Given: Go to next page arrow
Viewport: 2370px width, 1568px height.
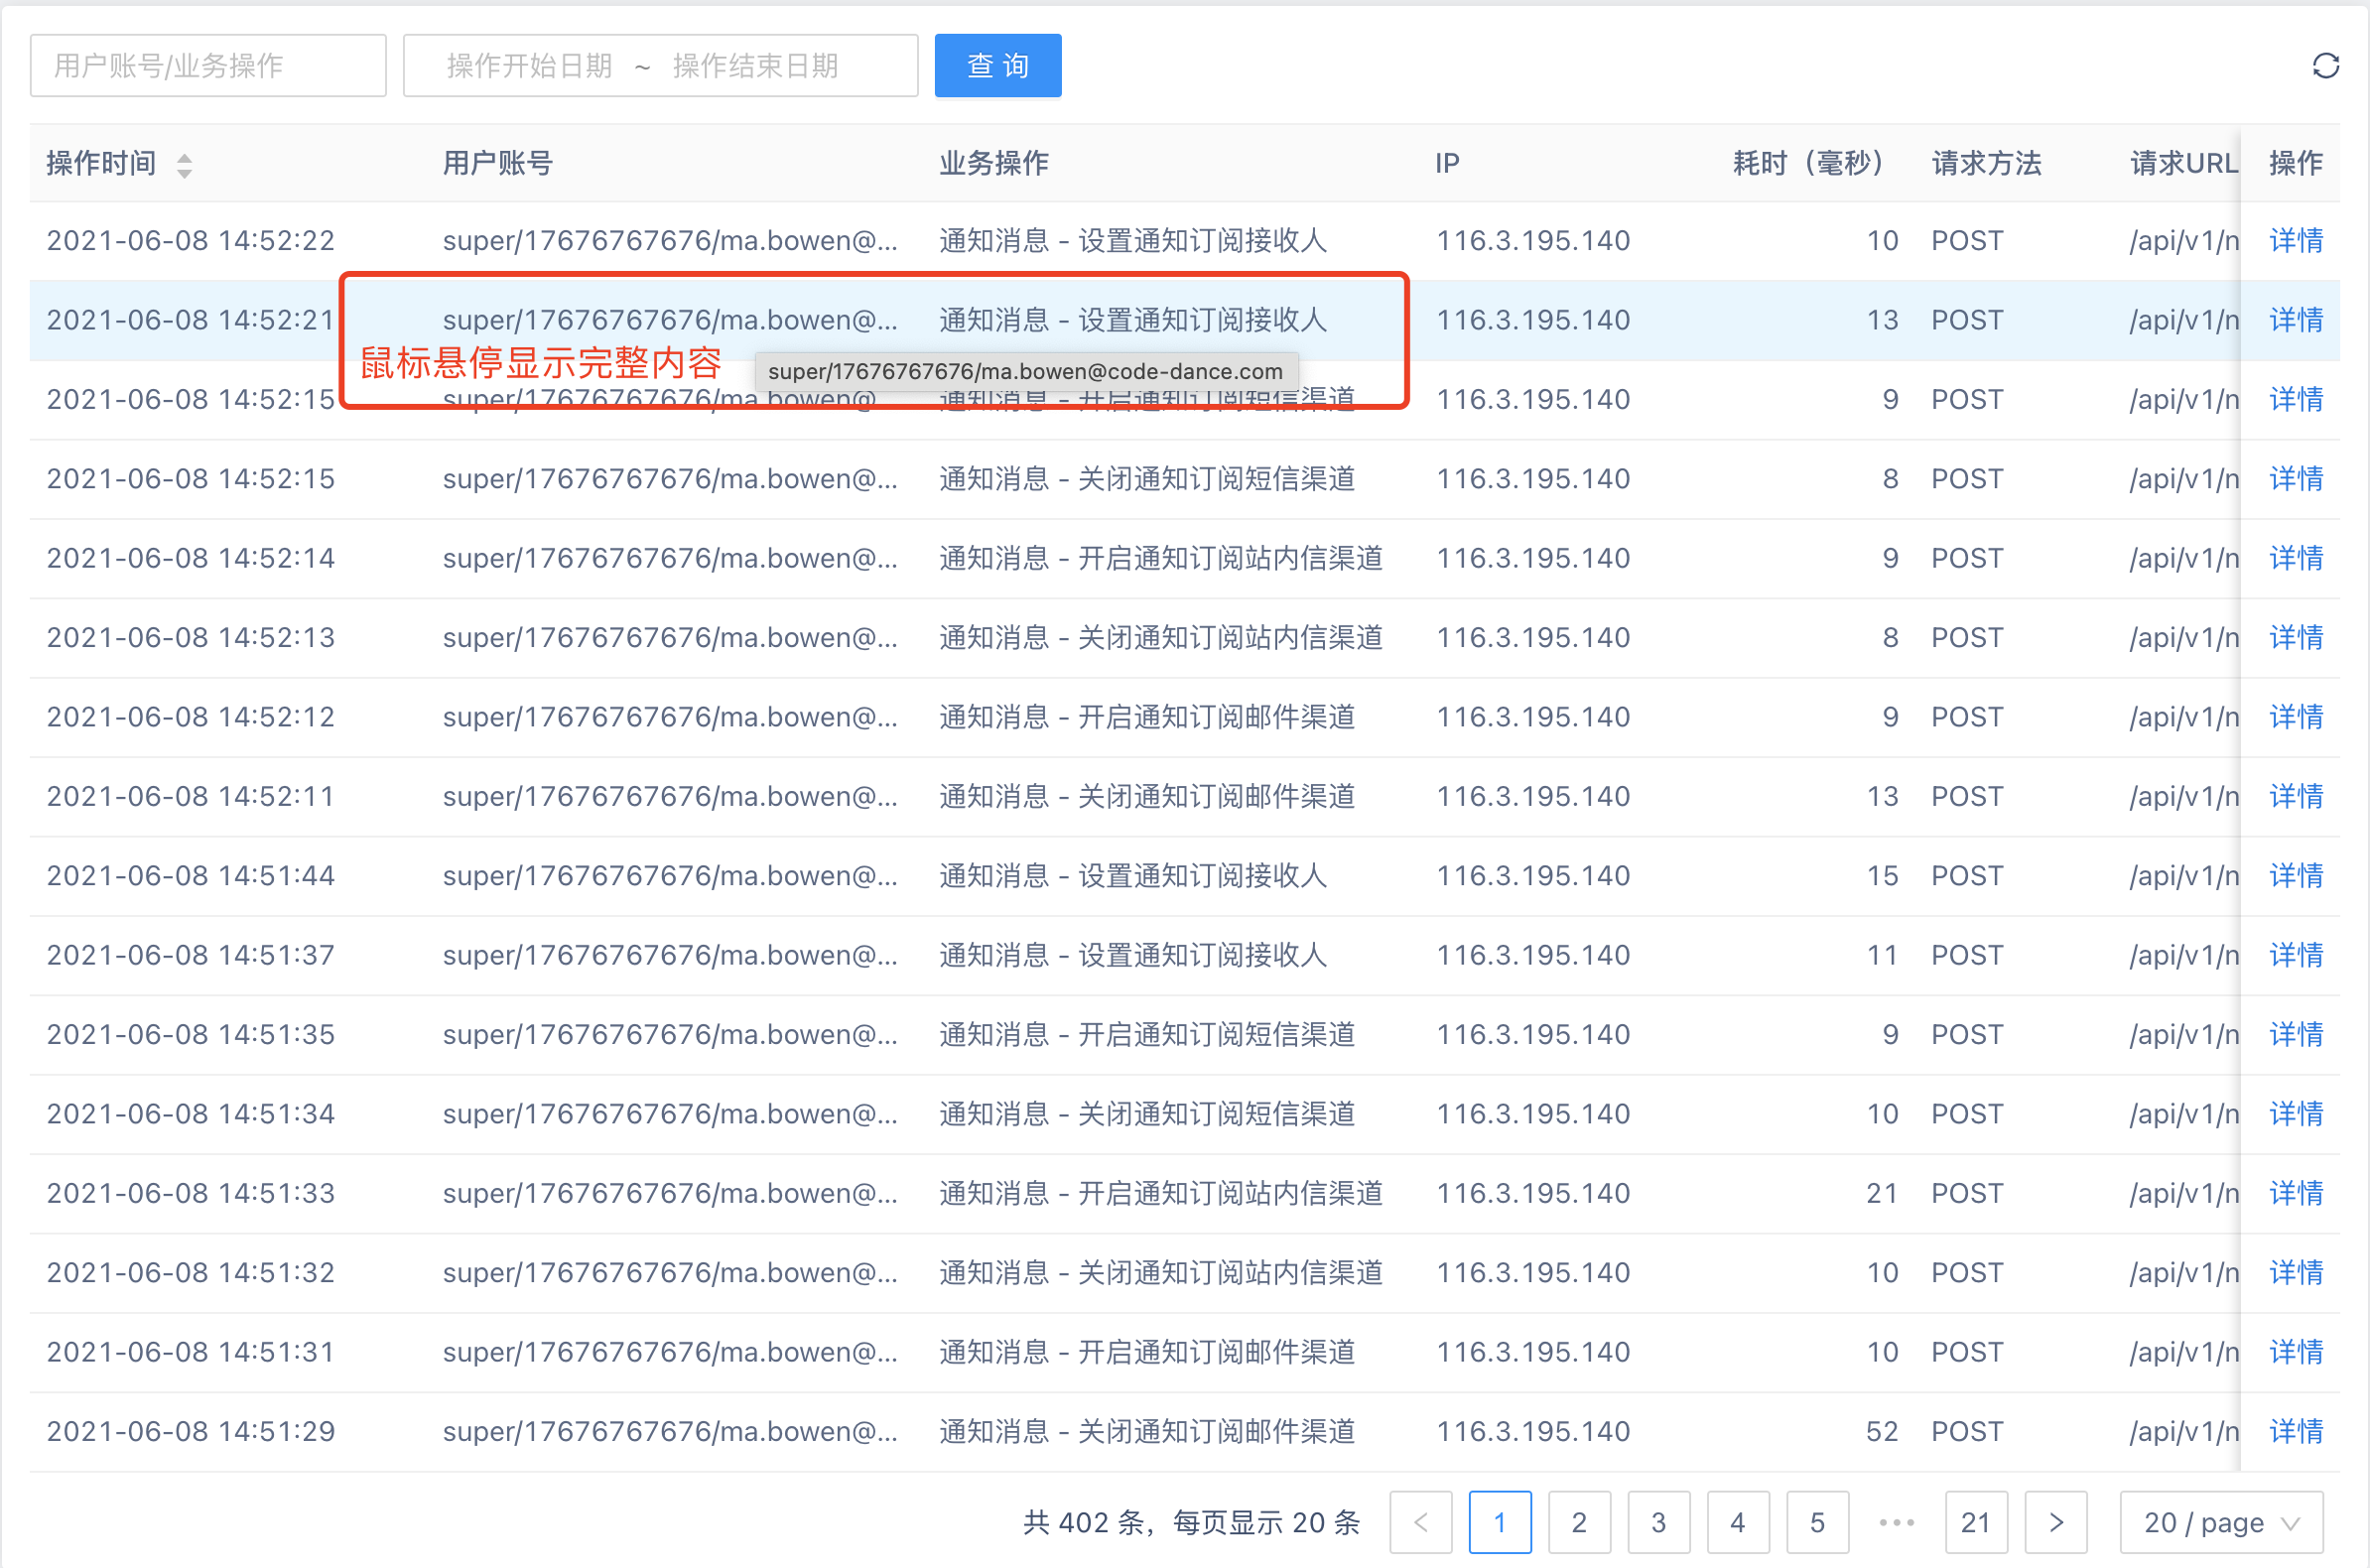Looking at the screenshot, I should (x=2055, y=1522).
